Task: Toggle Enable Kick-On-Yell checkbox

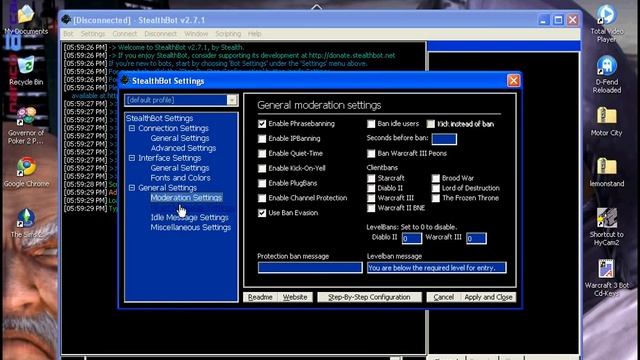Action: point(262,168)
